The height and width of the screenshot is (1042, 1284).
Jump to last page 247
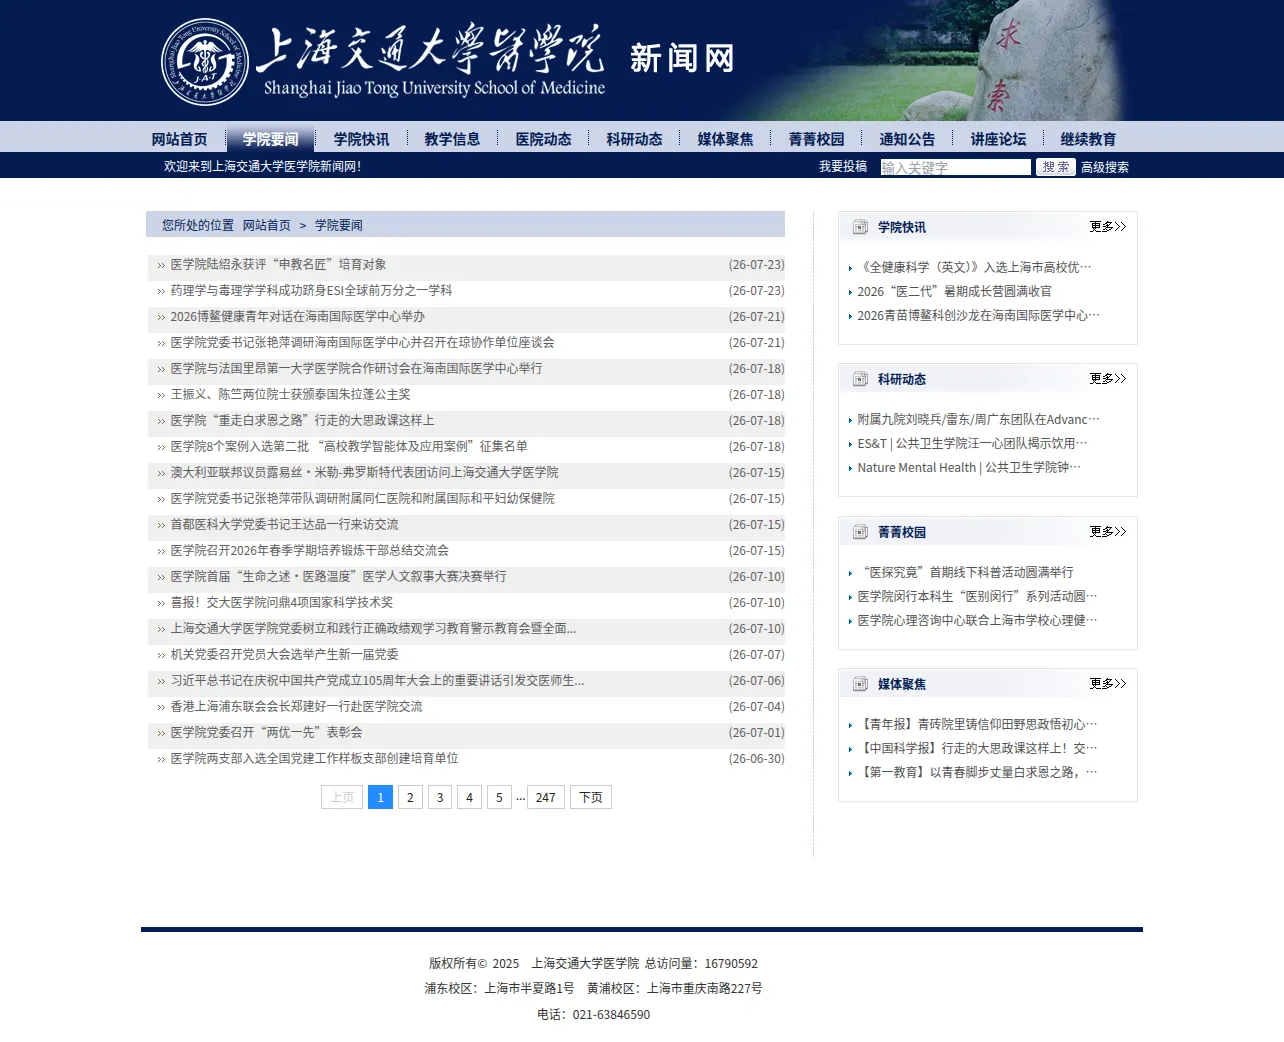(x=546, y=797)
